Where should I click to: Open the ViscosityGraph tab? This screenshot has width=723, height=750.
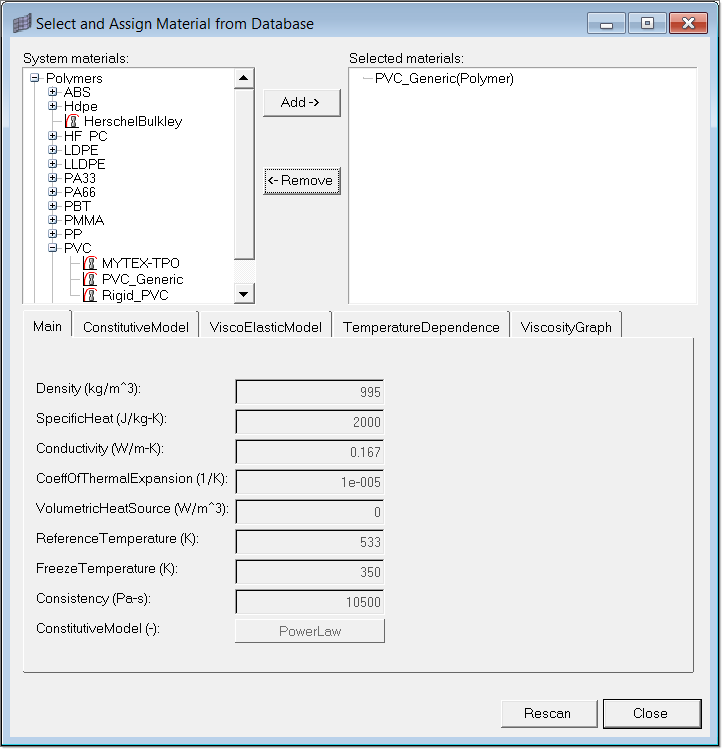(x=566, y=327)
